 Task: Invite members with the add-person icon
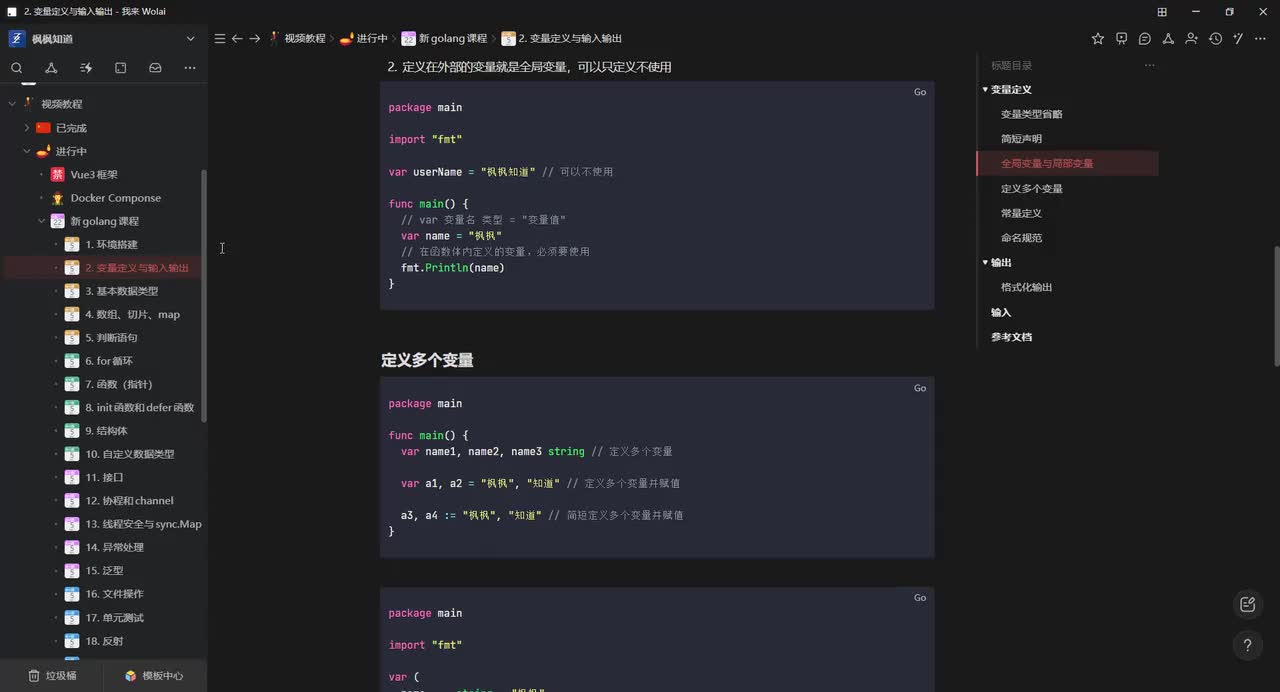[x=1191, y=38]
